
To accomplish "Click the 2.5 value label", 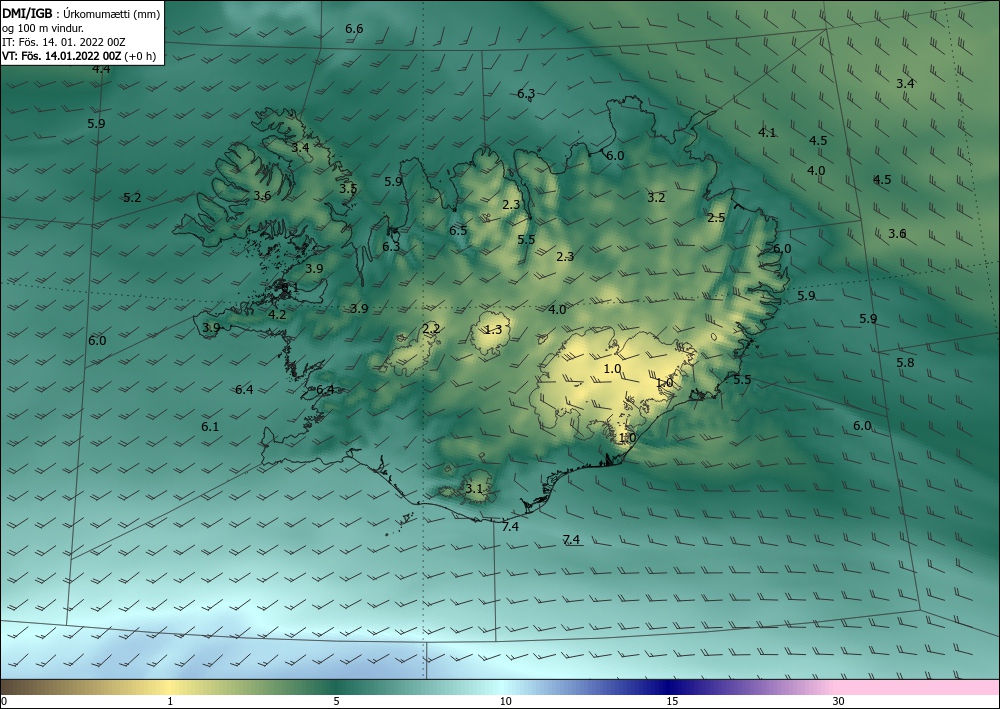I will [x=716, y=217].
